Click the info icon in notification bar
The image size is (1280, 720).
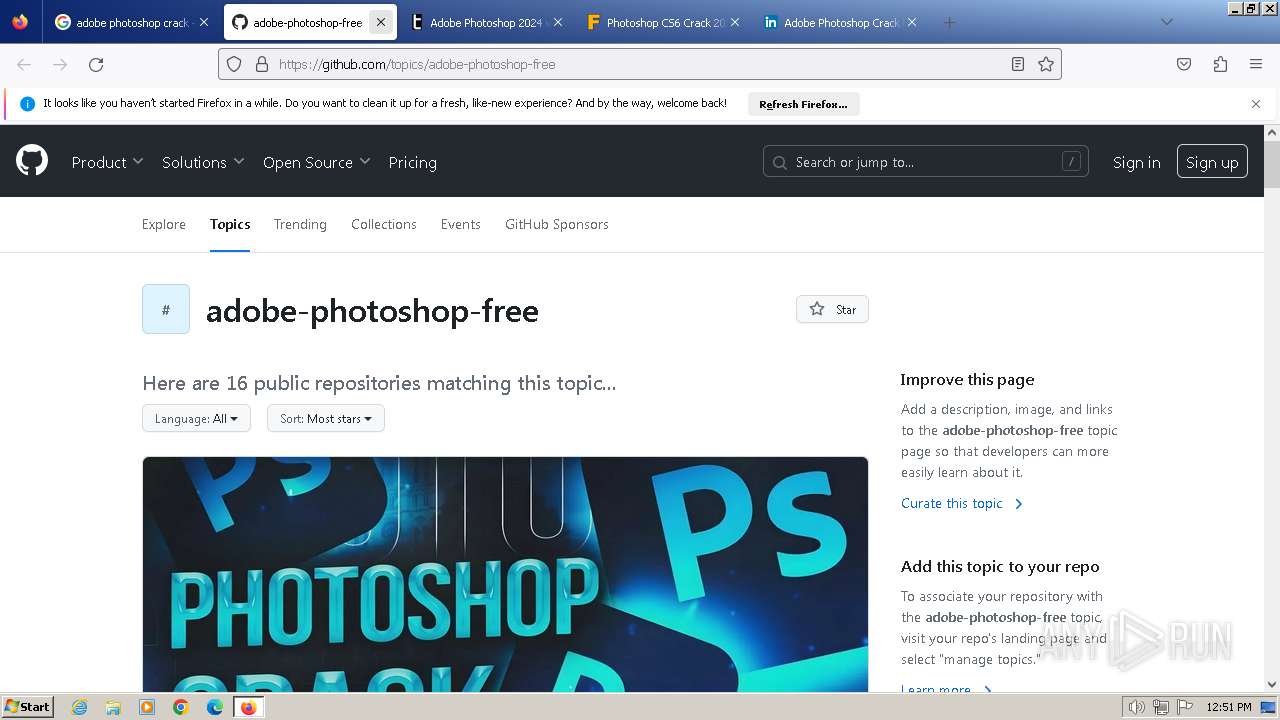pos(27,104)
